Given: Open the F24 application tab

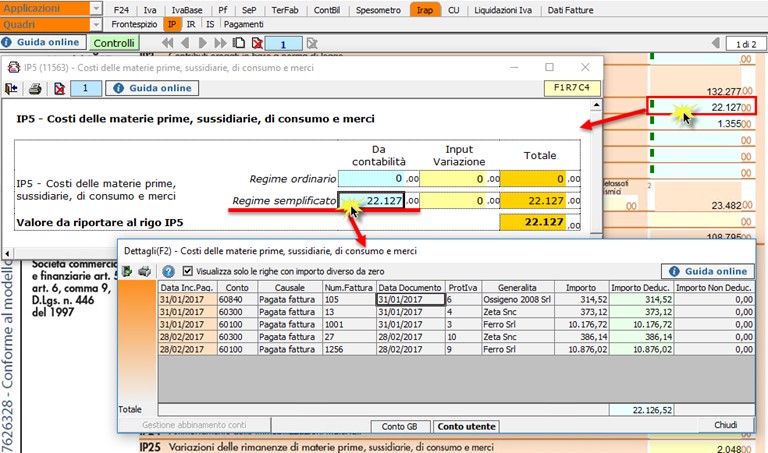Looking at the screenshot, I should 121,10.
